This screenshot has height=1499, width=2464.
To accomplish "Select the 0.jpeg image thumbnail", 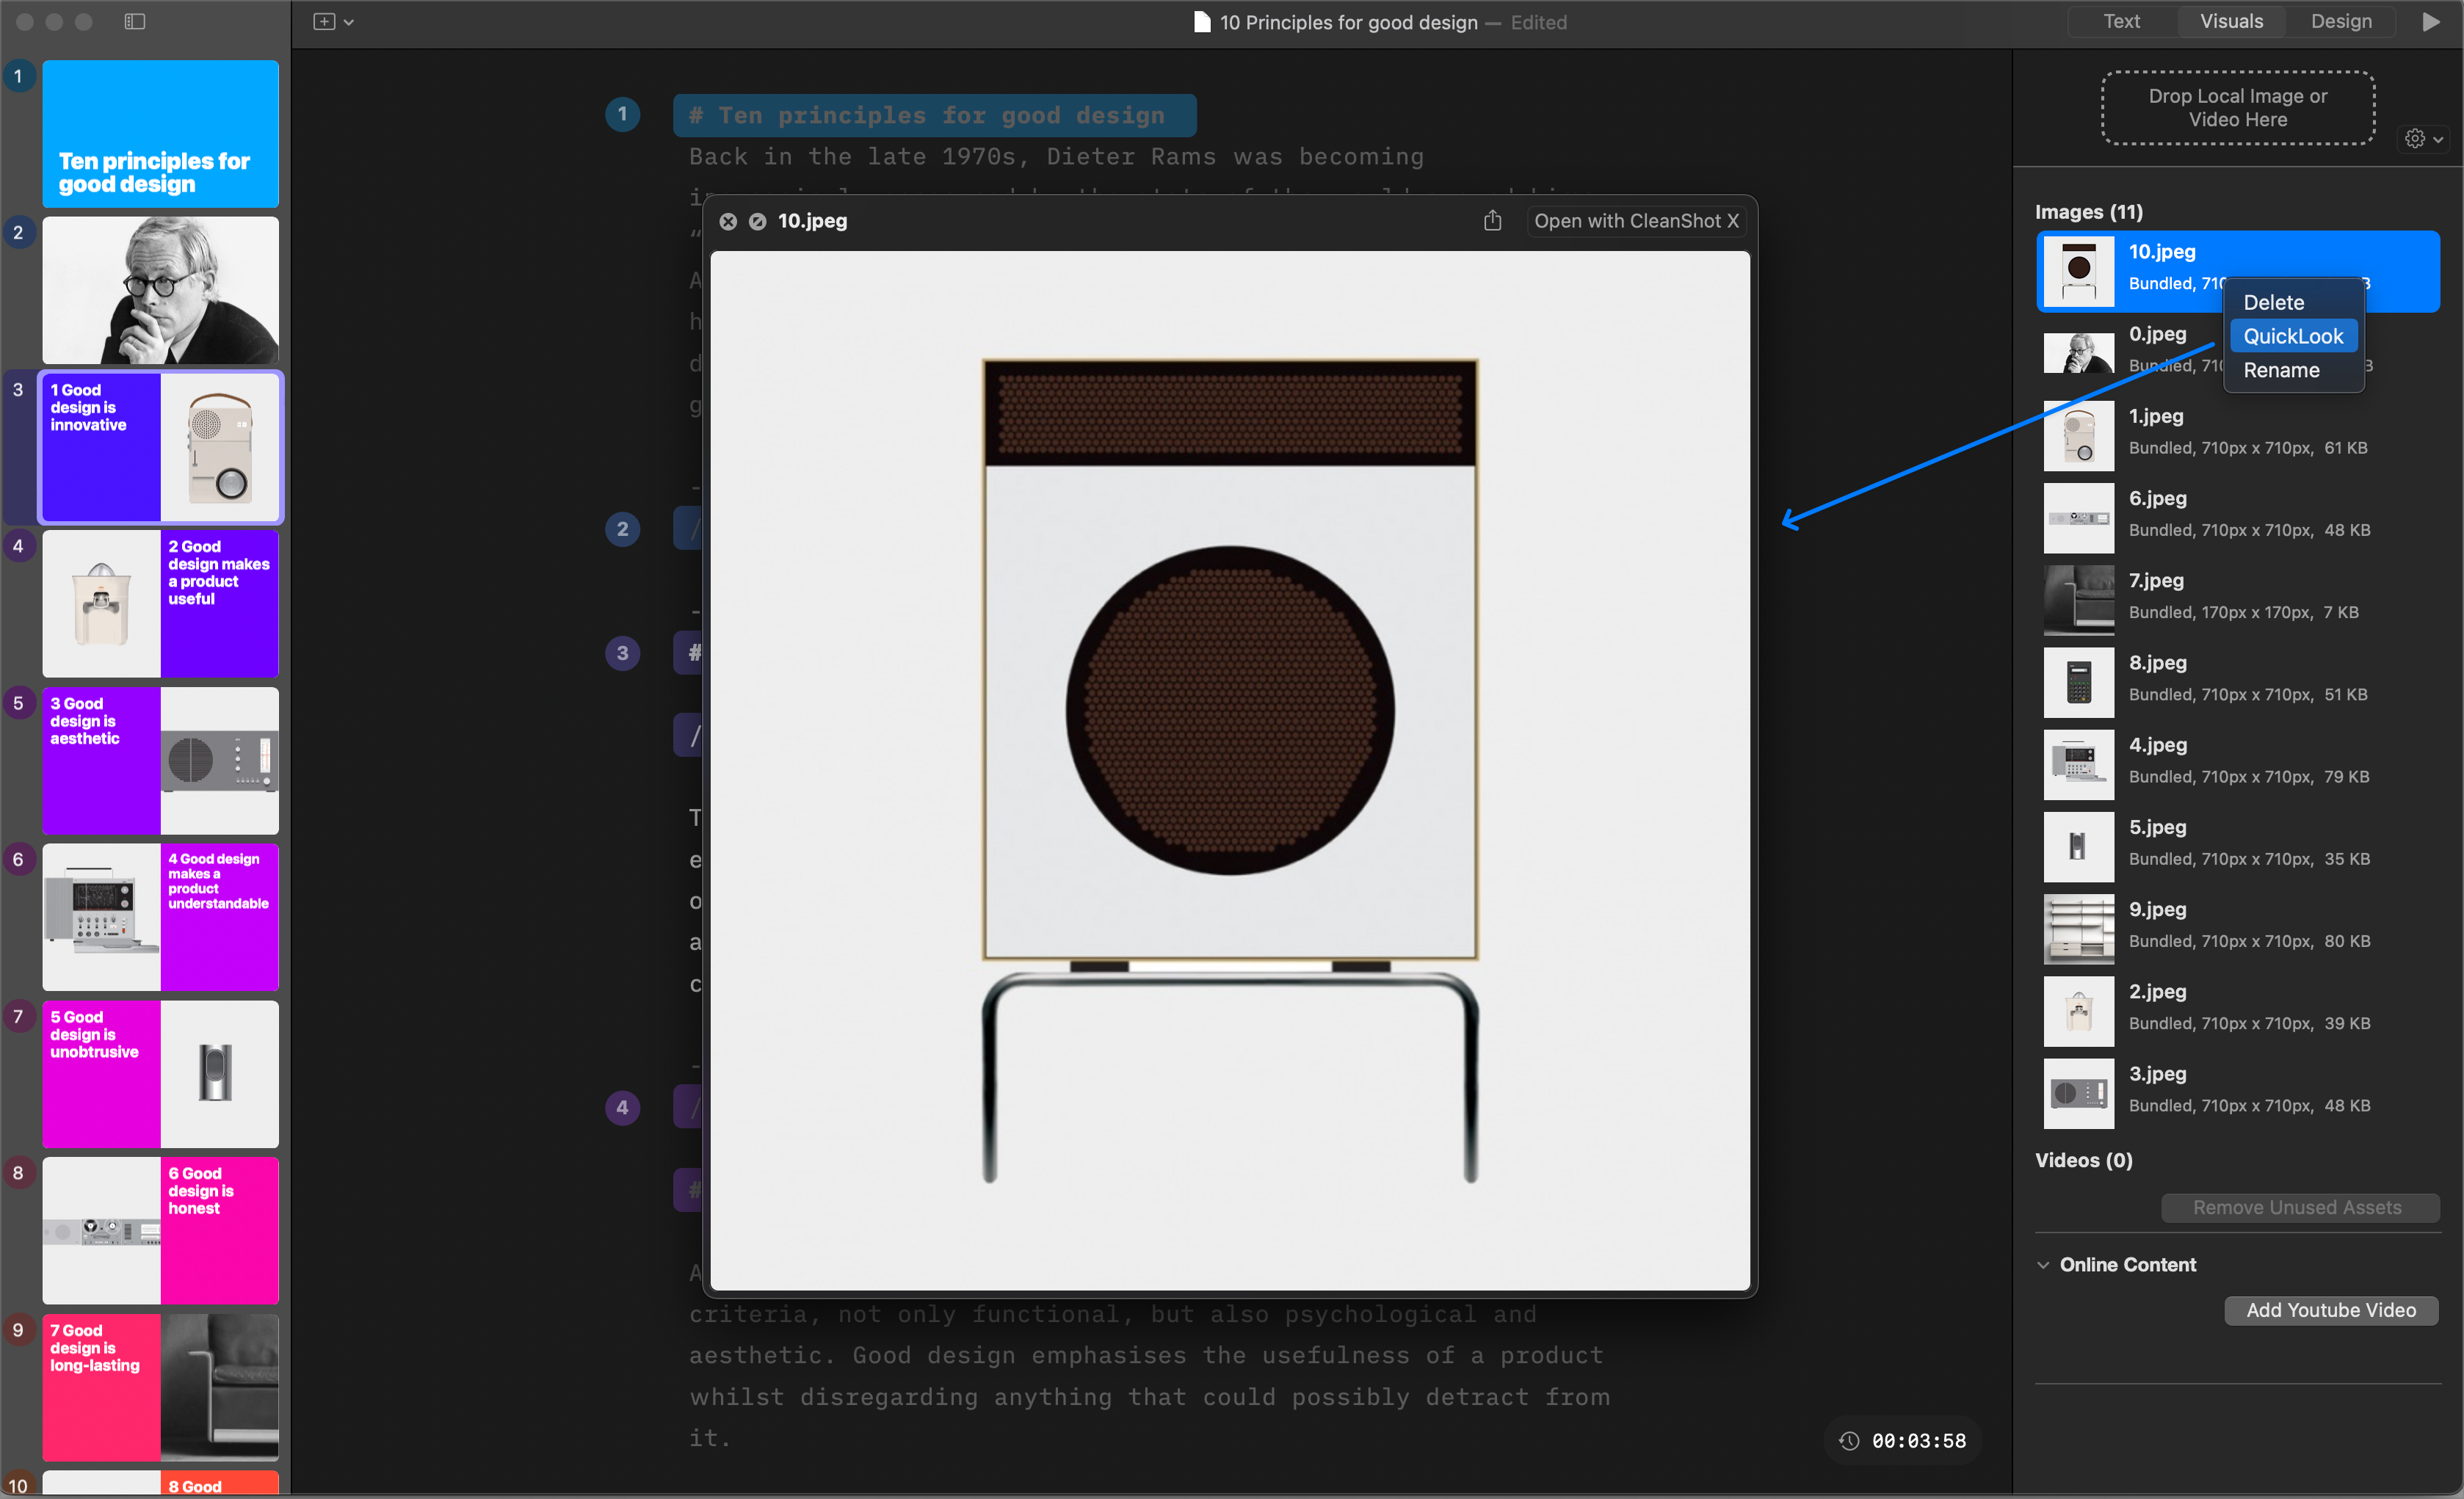I will 2079,352.
